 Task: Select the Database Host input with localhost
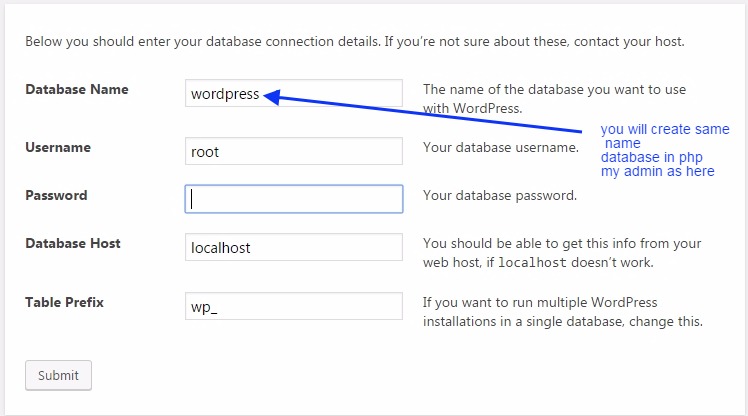294,247
